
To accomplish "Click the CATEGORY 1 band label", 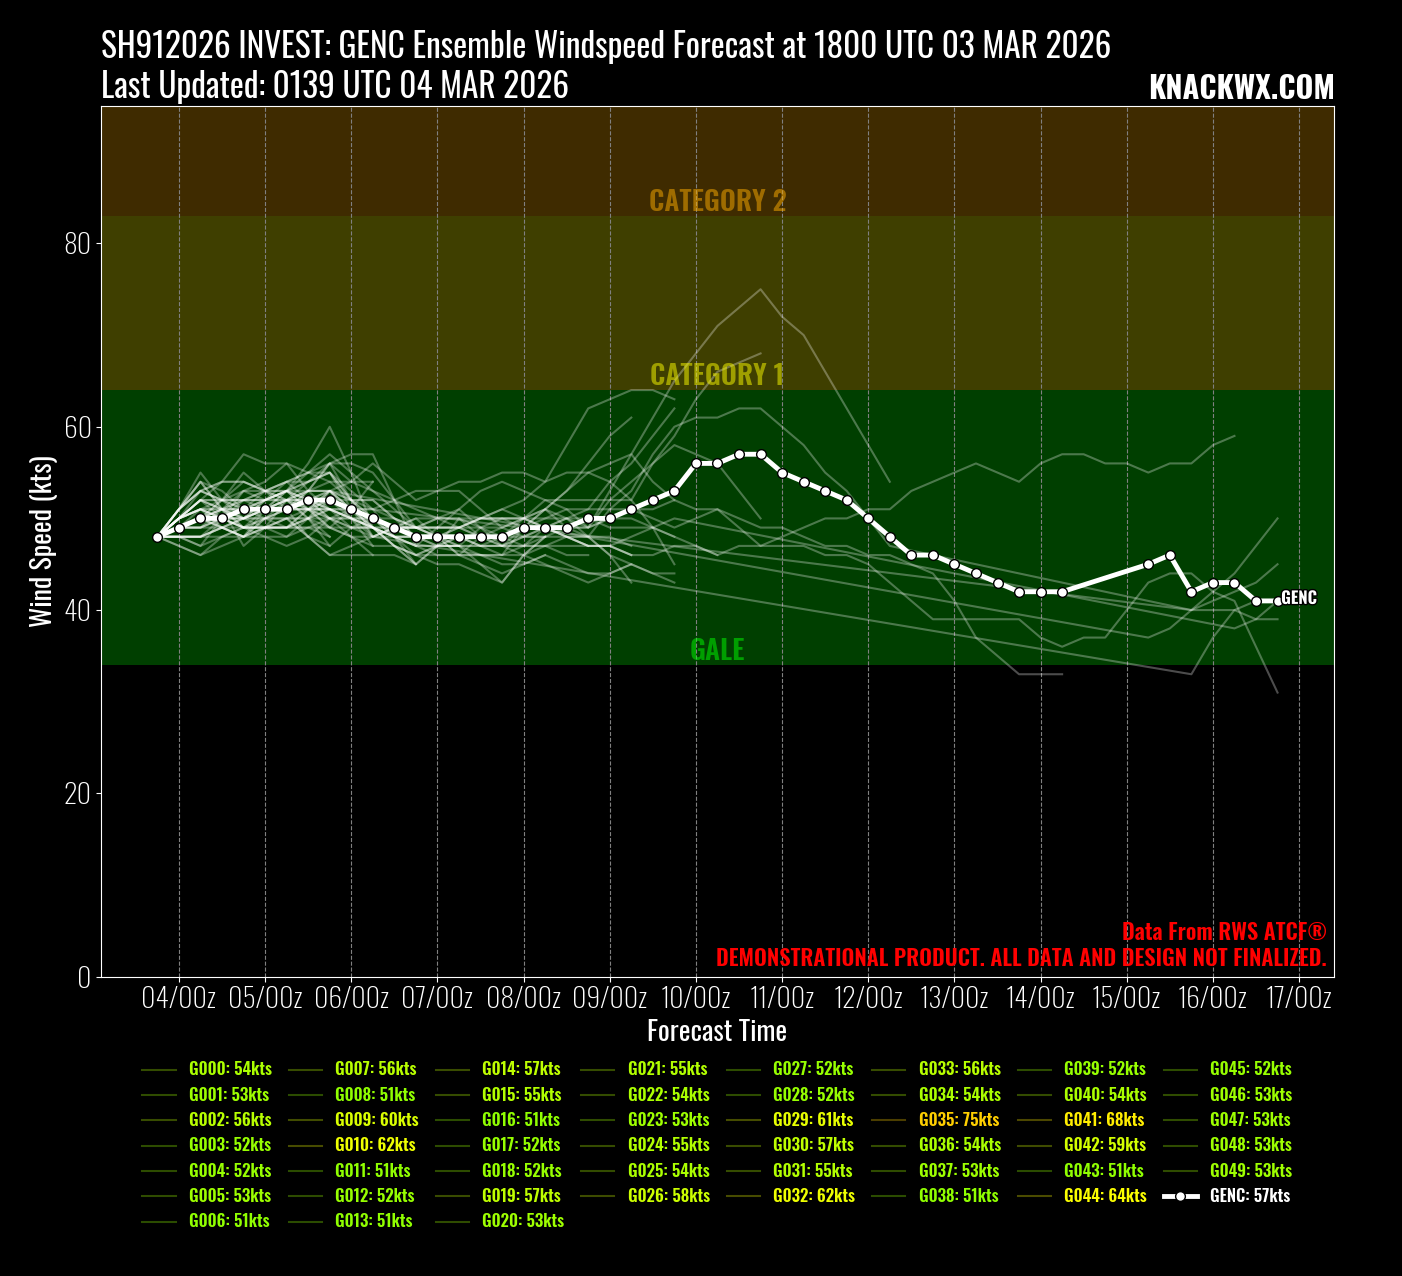I will click(717, 375).
